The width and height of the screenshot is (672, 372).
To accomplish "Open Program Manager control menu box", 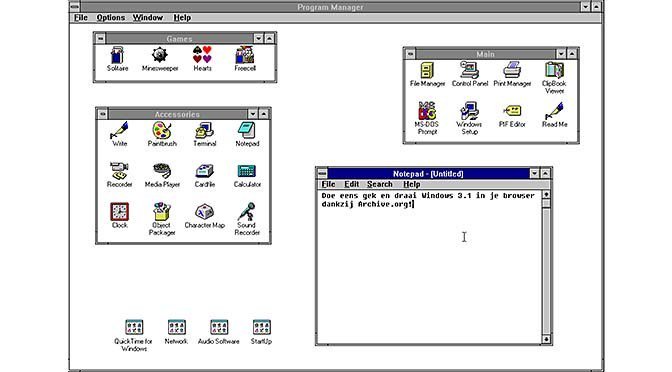I will coord(75,7).
